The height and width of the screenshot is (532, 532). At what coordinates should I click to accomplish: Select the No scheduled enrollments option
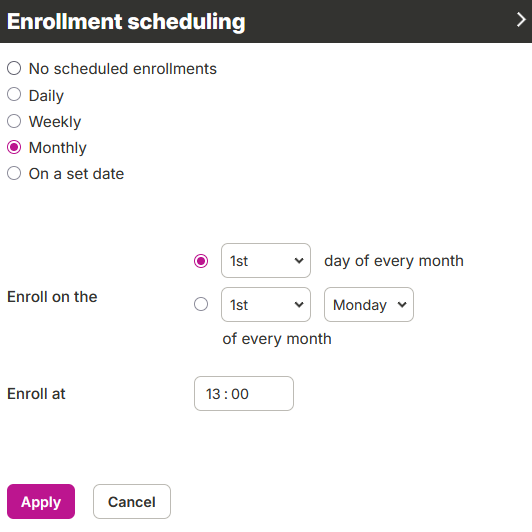14,68
